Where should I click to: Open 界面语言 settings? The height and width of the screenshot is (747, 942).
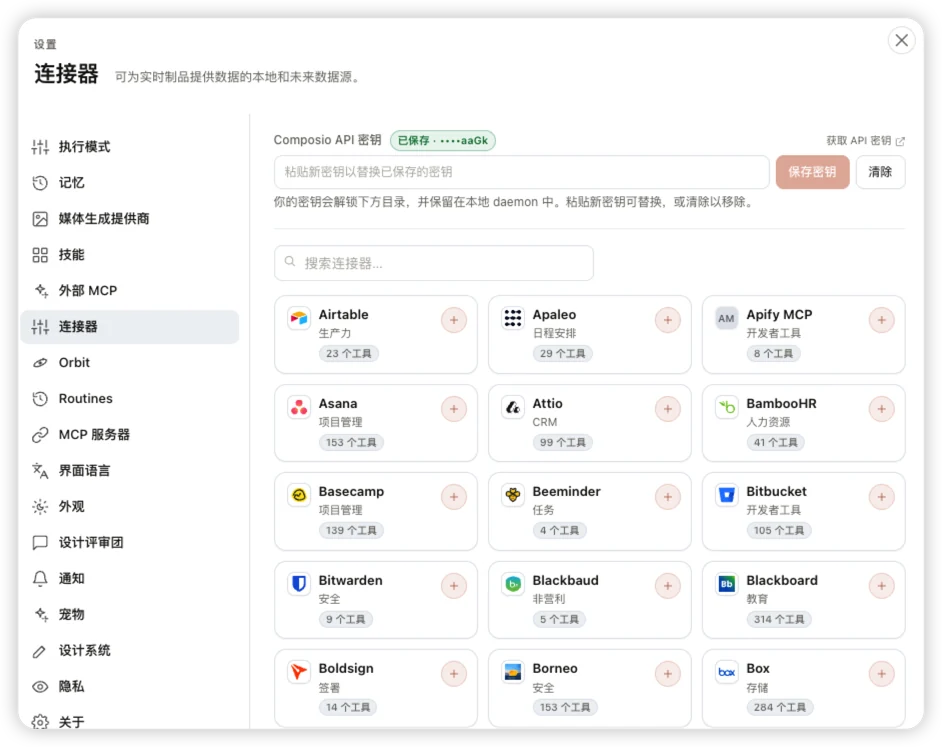point(130,471)
